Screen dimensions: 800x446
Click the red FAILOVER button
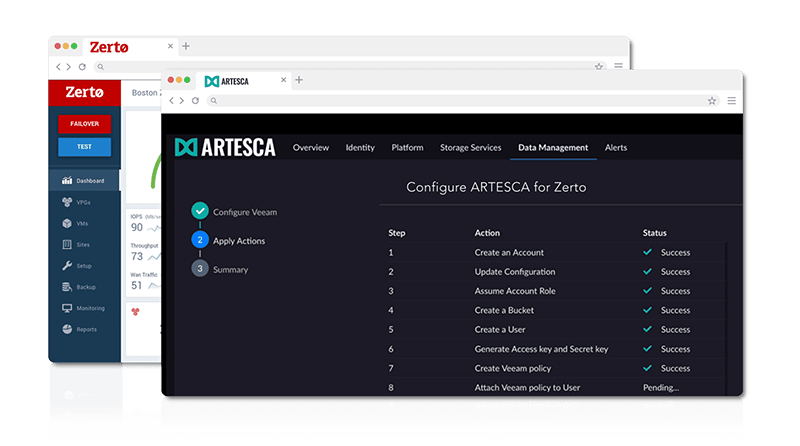(x=84, y=124)
